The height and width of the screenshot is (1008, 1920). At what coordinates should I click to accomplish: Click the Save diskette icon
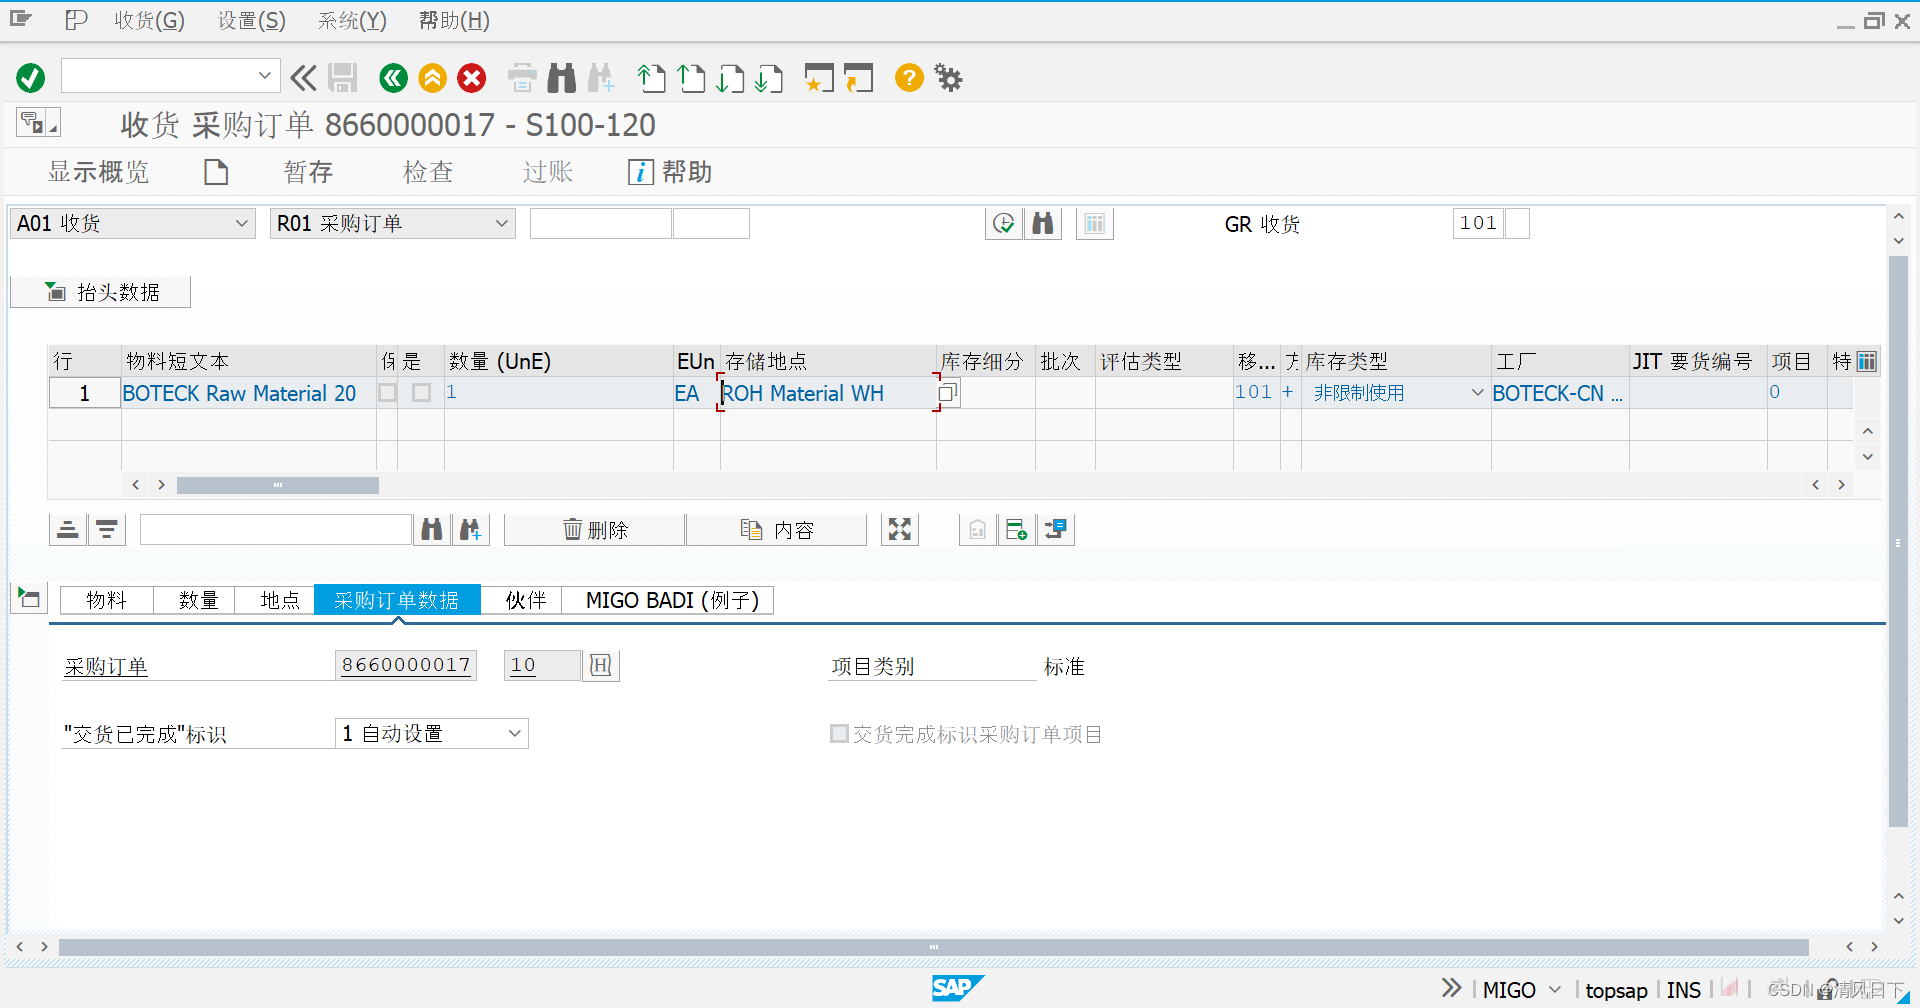(x=343, y=78)
